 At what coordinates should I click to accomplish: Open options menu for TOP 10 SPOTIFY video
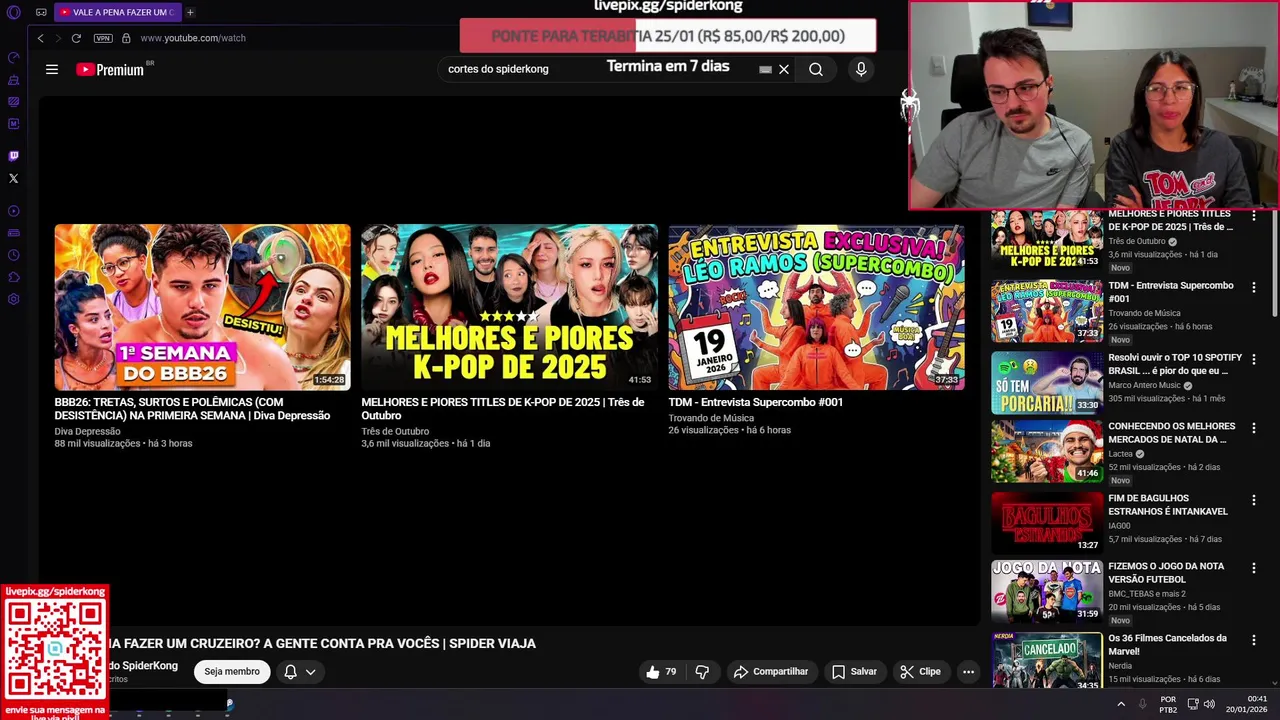[x=1254, y=359]
